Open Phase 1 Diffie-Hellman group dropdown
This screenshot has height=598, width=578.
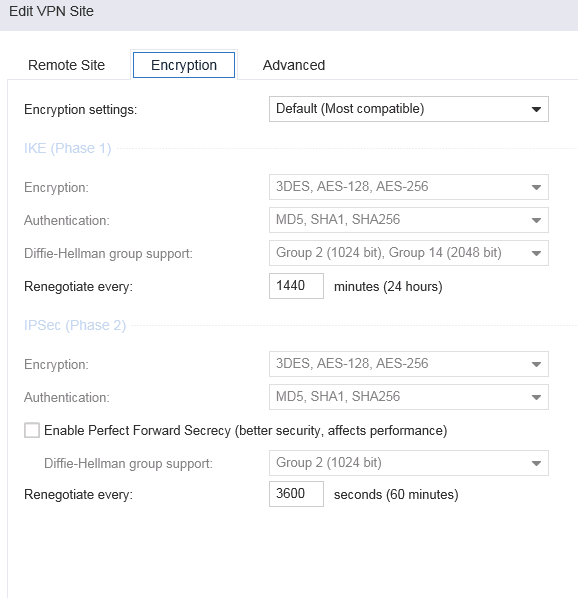coord(409,253)
